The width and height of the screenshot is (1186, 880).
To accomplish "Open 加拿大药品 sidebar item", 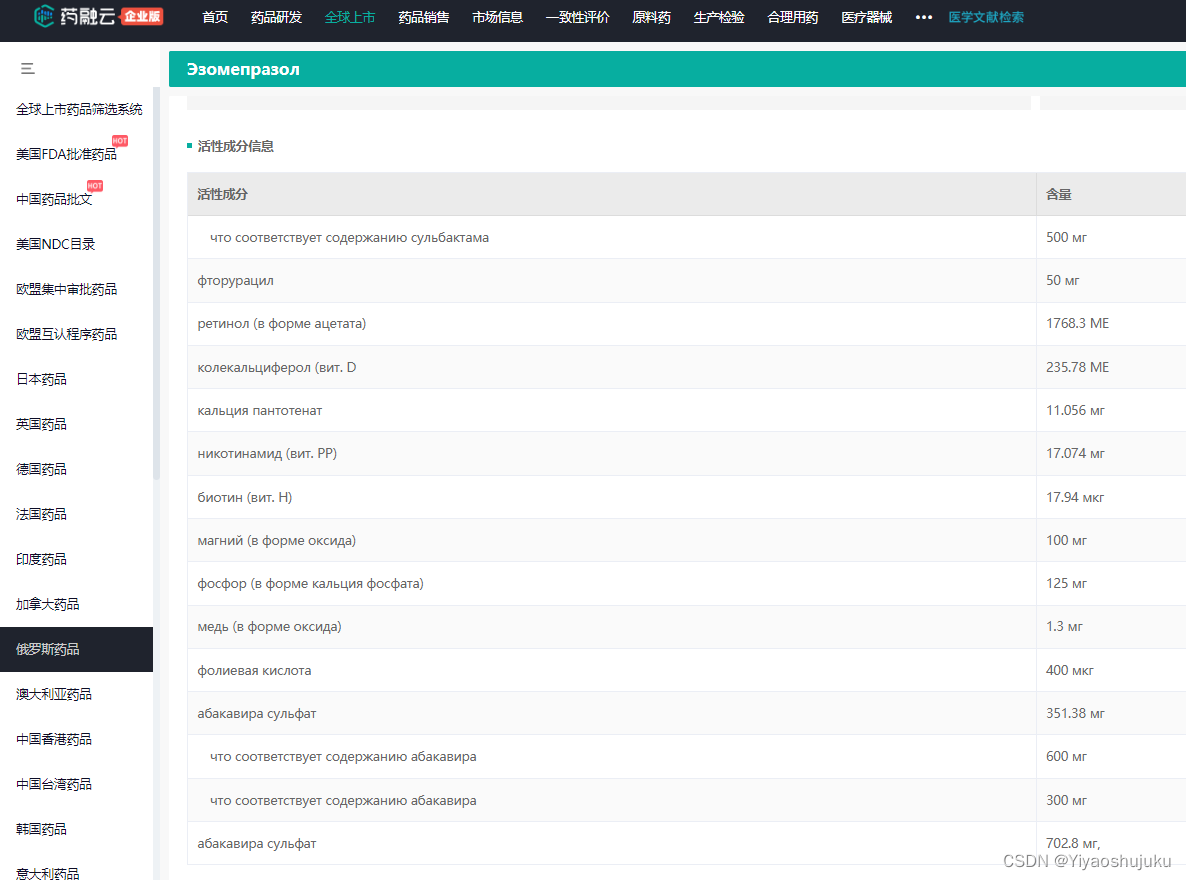I will tap(48, 604).
